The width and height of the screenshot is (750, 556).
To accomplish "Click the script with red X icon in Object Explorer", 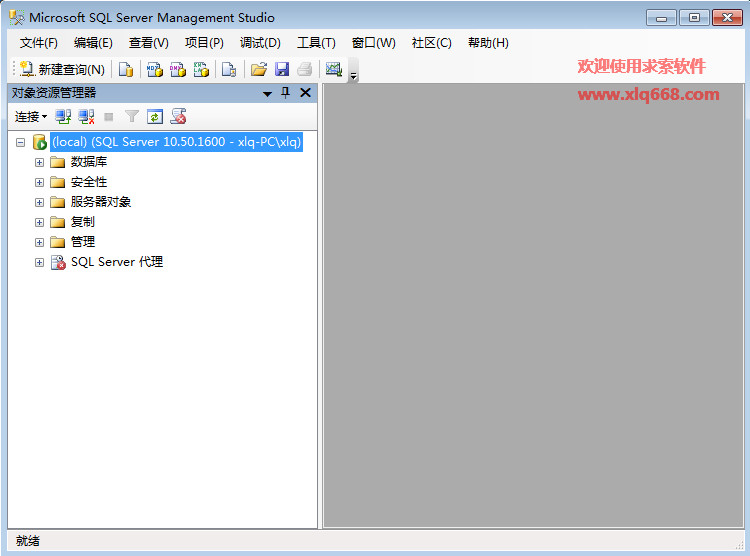I will pyautogui.click(x=178, y=116).
